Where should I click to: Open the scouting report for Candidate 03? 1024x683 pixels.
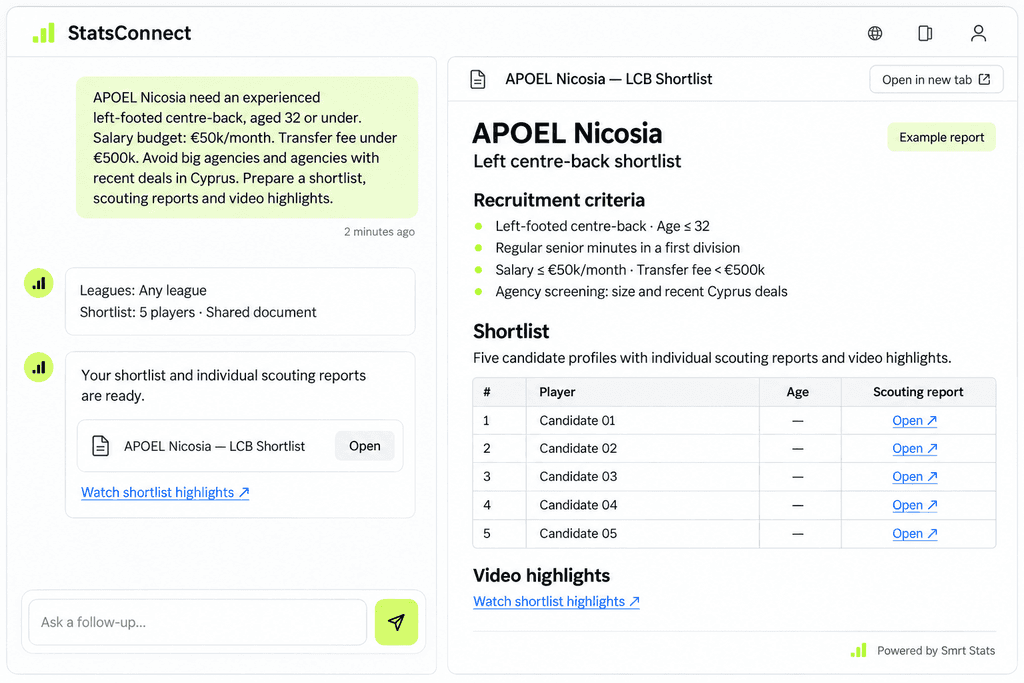(914, 477)
